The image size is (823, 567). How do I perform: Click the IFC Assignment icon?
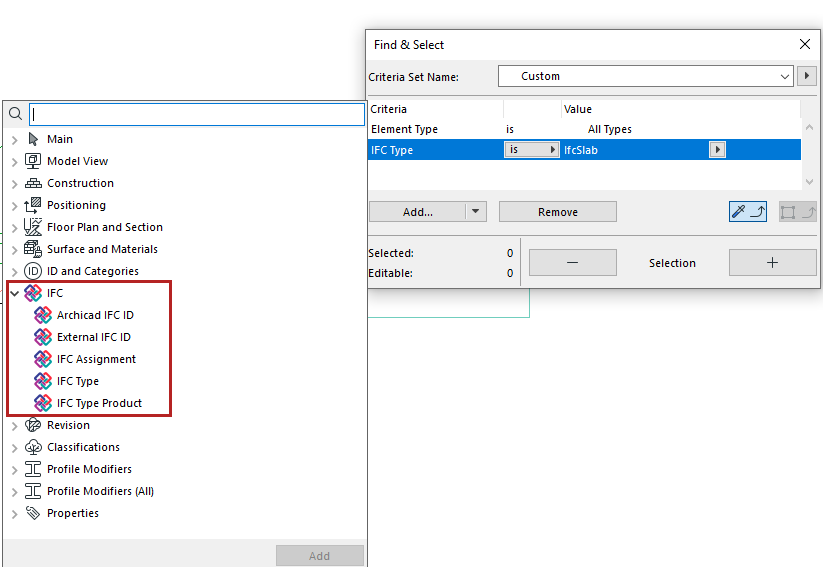[x=43, y=359]
